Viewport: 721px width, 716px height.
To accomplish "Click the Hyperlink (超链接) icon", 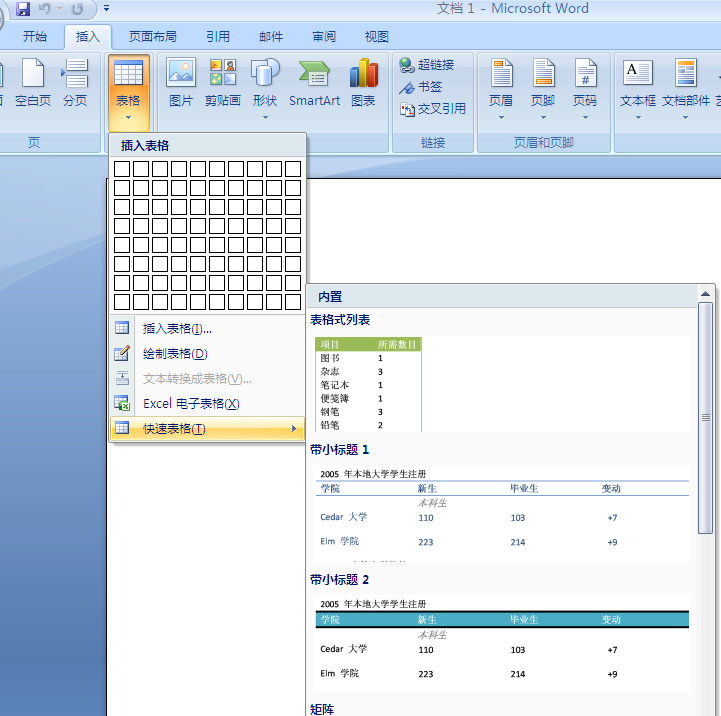I will coord(427,65).
